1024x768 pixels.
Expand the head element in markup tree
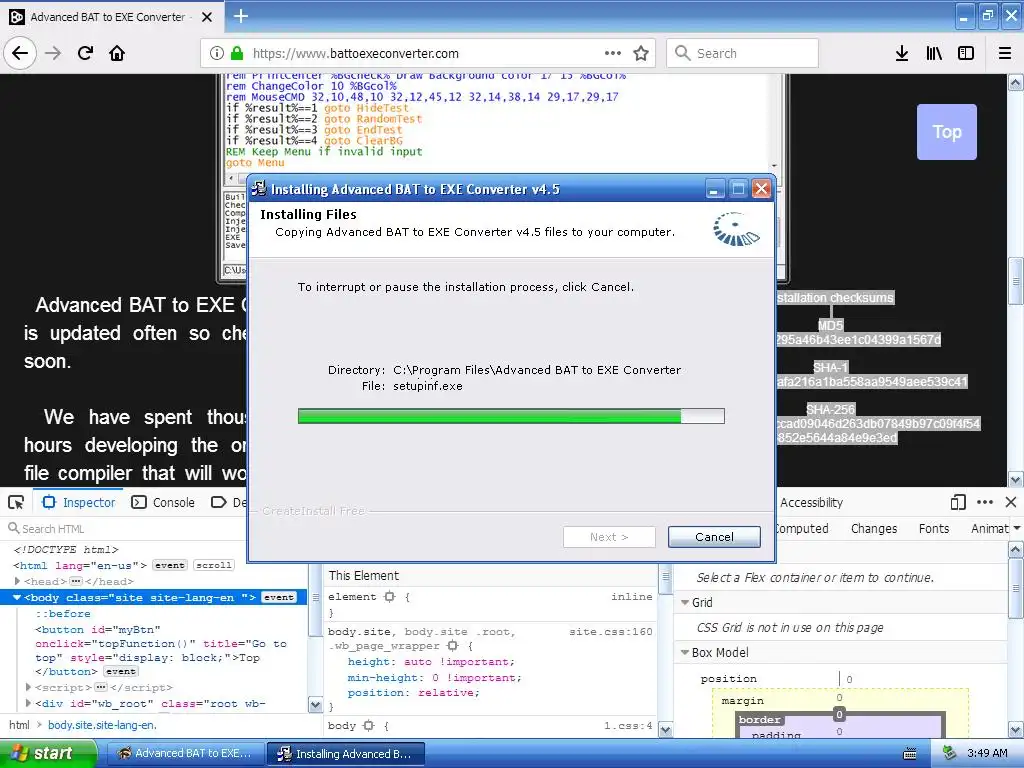click(18, 581)
